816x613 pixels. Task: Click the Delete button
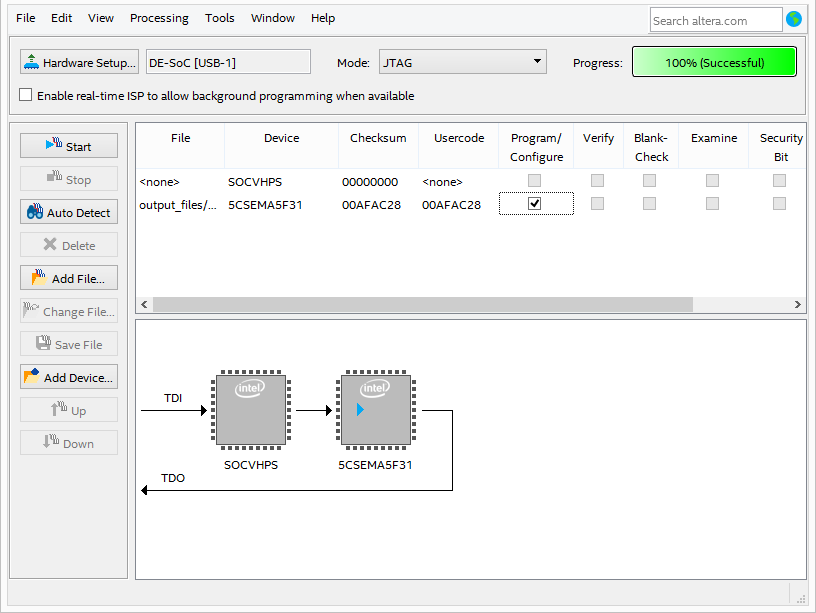click(x=69, y=245)
